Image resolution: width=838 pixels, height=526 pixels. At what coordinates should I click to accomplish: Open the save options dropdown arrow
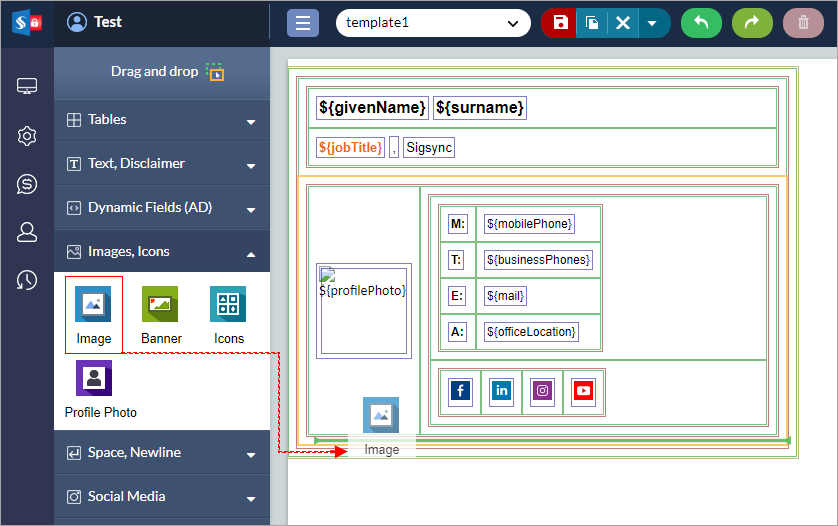point(652,22)
